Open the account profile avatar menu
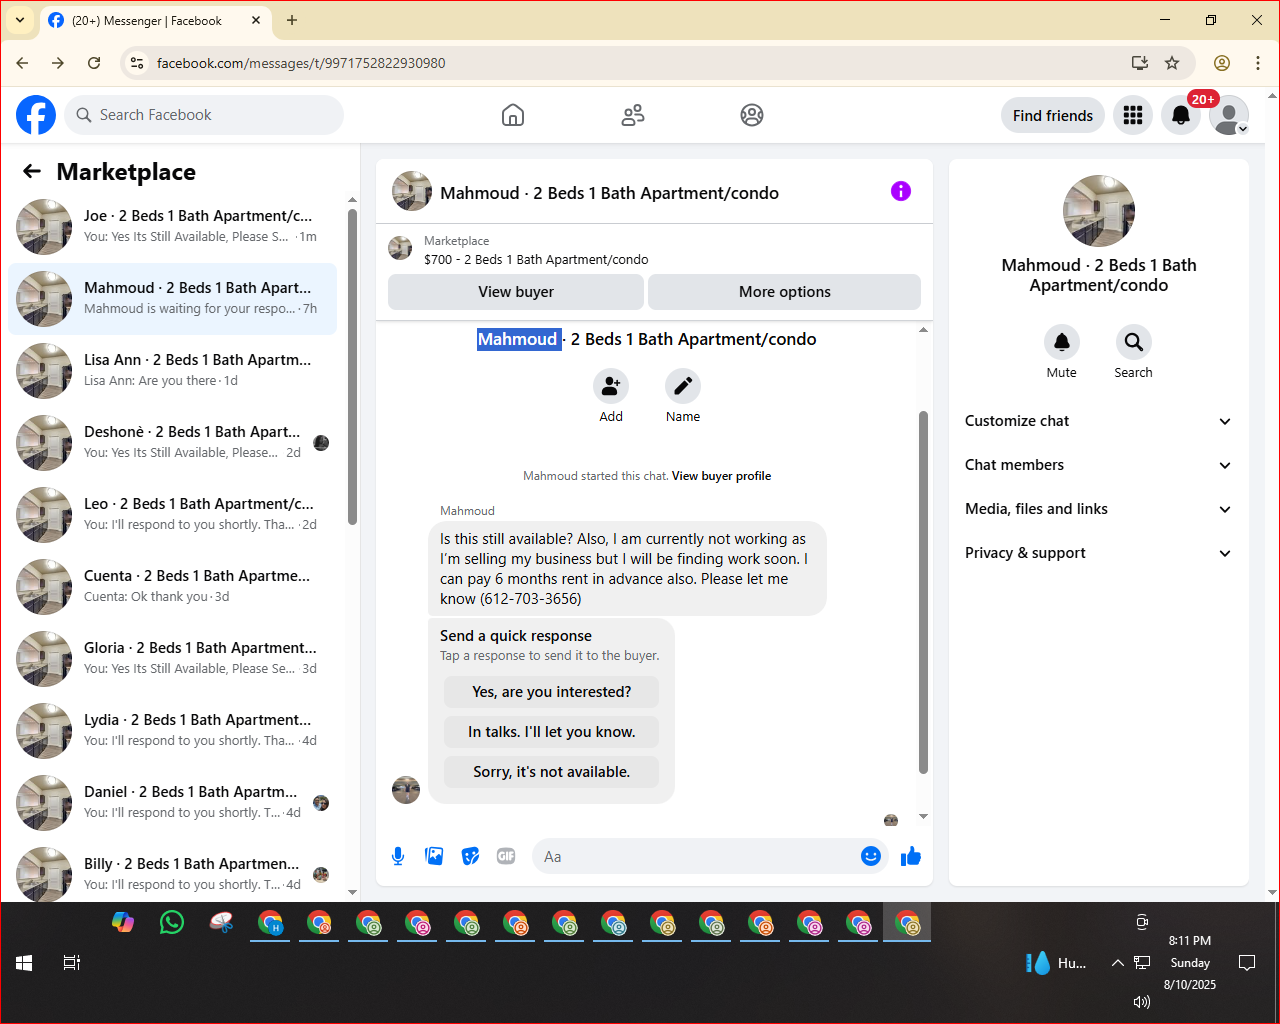The height and width of the screenshot is (1024, 1280). (x=1229, y=115)
